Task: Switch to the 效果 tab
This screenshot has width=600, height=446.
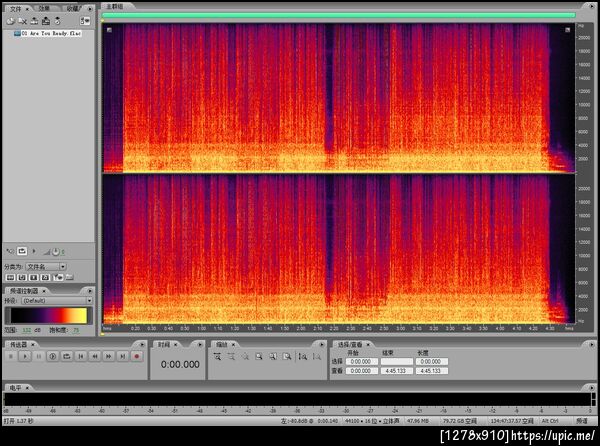Action: [44, 8]
